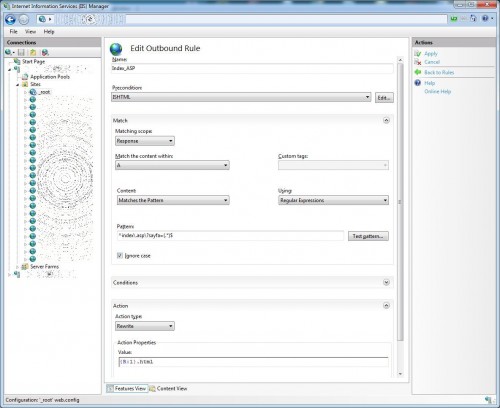Click the Save icon in Connections toolbar
The width and height of the screenshot is (500, 408).
[21, 52]
